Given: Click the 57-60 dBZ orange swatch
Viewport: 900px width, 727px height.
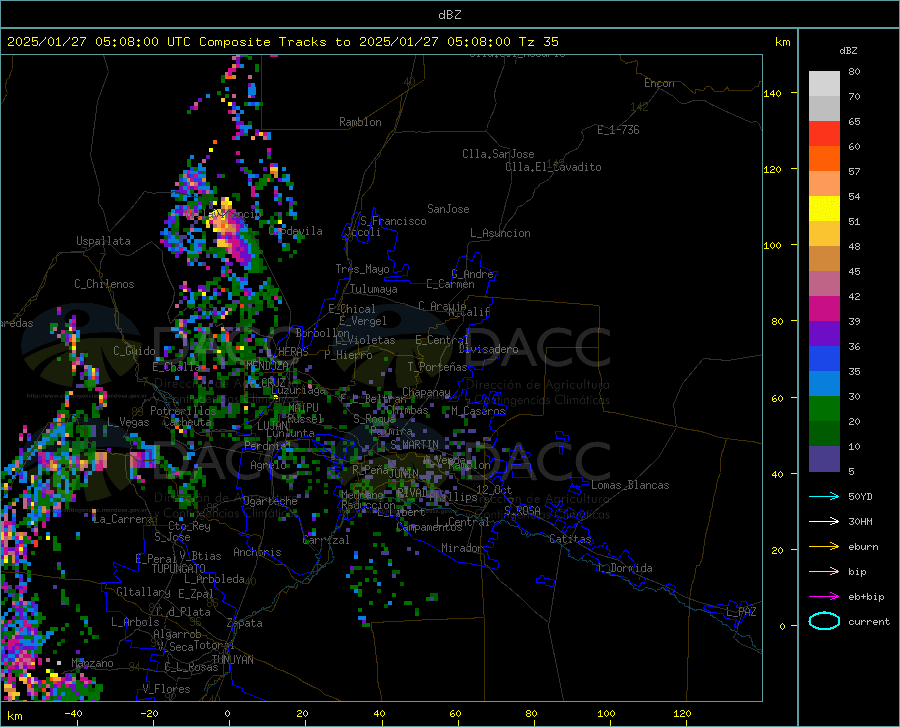Looking at the screenshot, I should (x=824, y=159).
